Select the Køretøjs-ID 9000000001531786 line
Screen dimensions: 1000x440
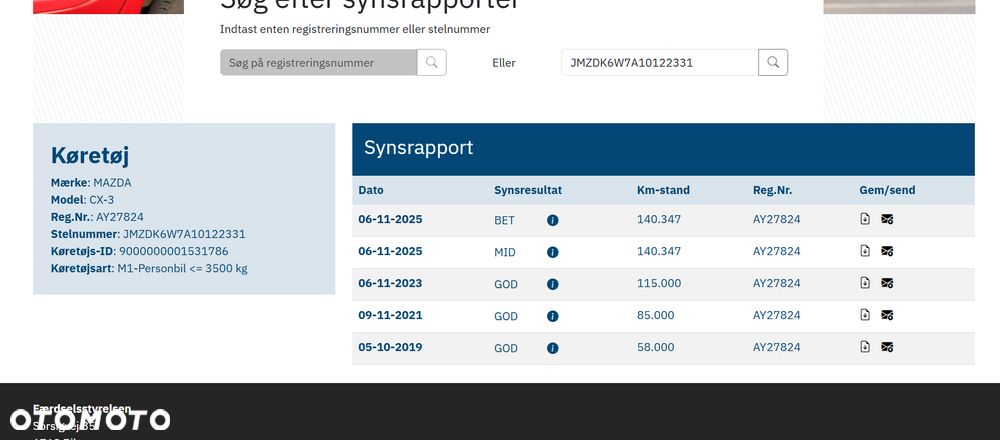[x=140, y=251]
